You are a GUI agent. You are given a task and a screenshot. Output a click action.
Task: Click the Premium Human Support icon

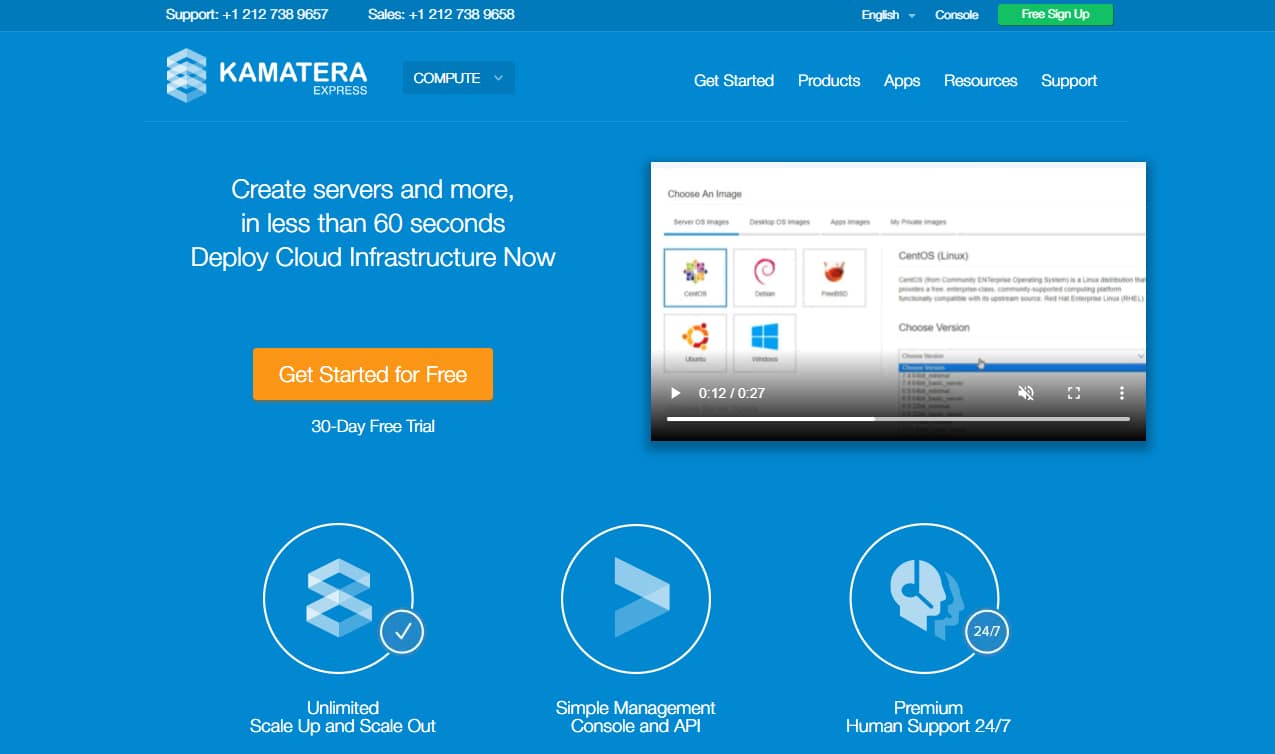click(924, 597)
